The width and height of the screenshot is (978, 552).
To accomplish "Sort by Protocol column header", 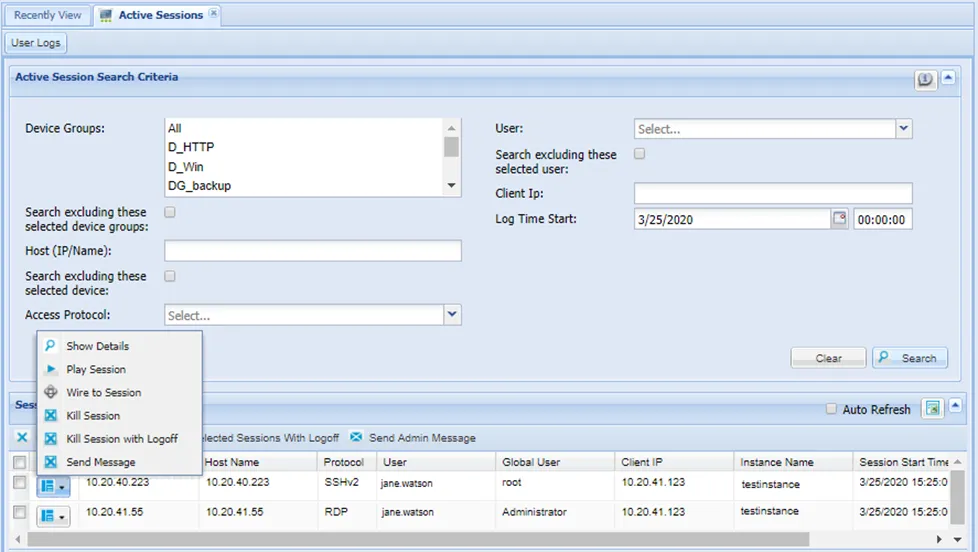I will pos(347,462).
